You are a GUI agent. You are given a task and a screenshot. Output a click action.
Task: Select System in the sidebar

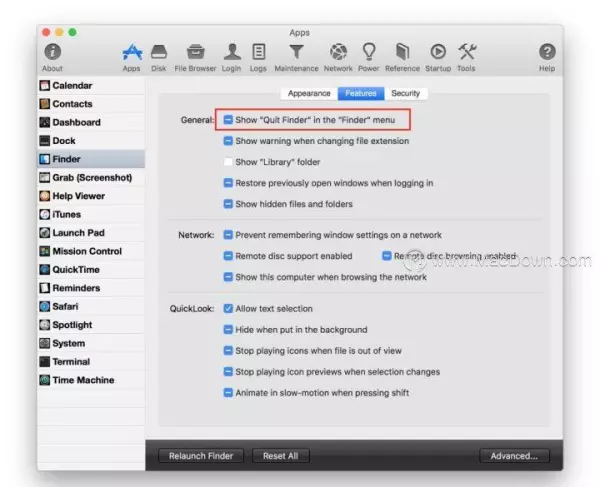point(91,343)
